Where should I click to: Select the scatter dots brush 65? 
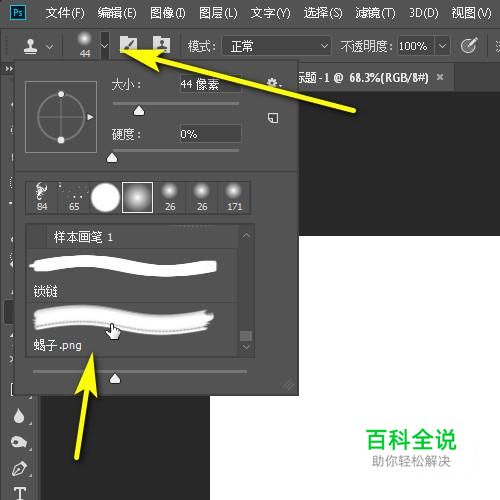[74, 197]
